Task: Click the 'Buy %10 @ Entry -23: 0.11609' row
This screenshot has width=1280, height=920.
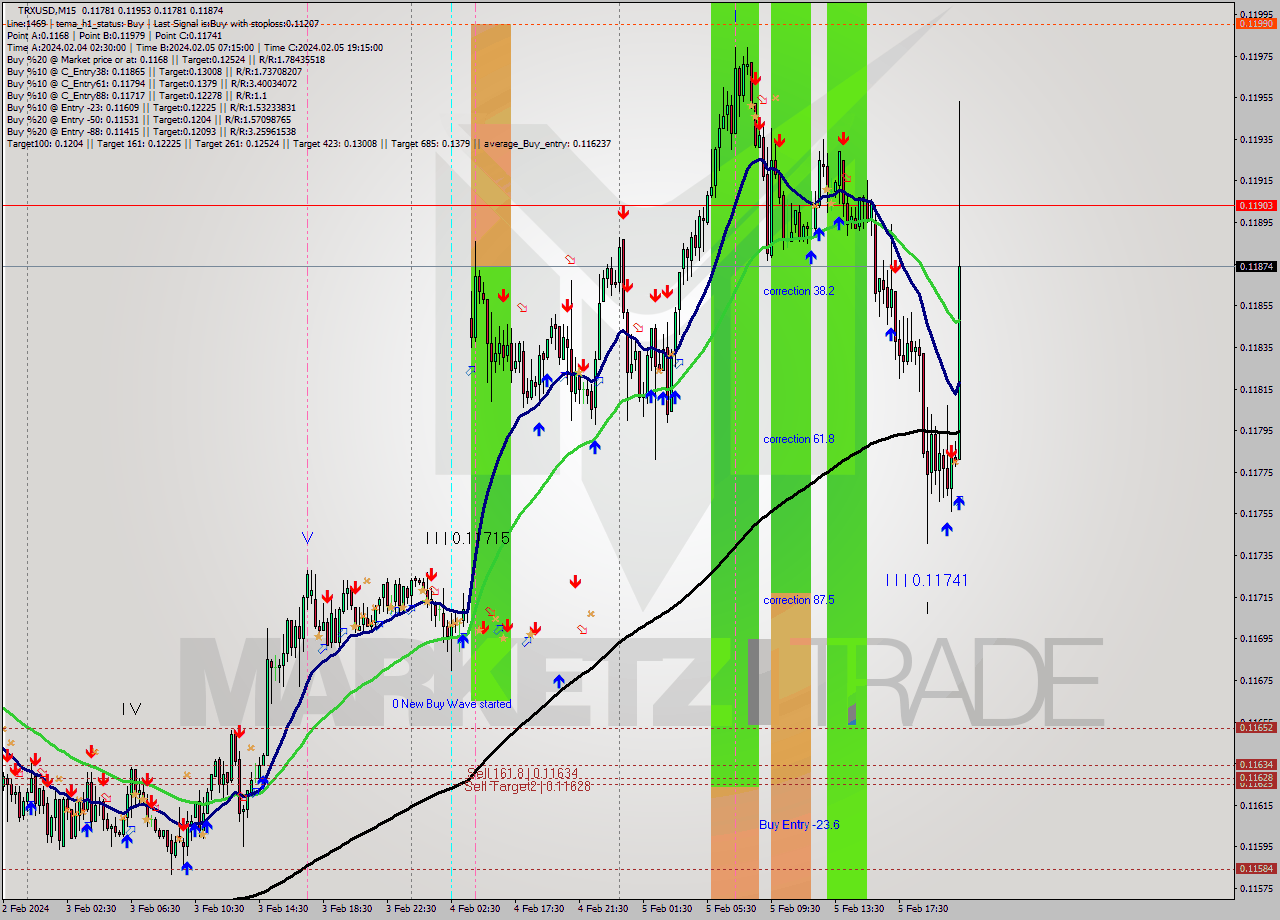Action: click(x=150, y=107)
